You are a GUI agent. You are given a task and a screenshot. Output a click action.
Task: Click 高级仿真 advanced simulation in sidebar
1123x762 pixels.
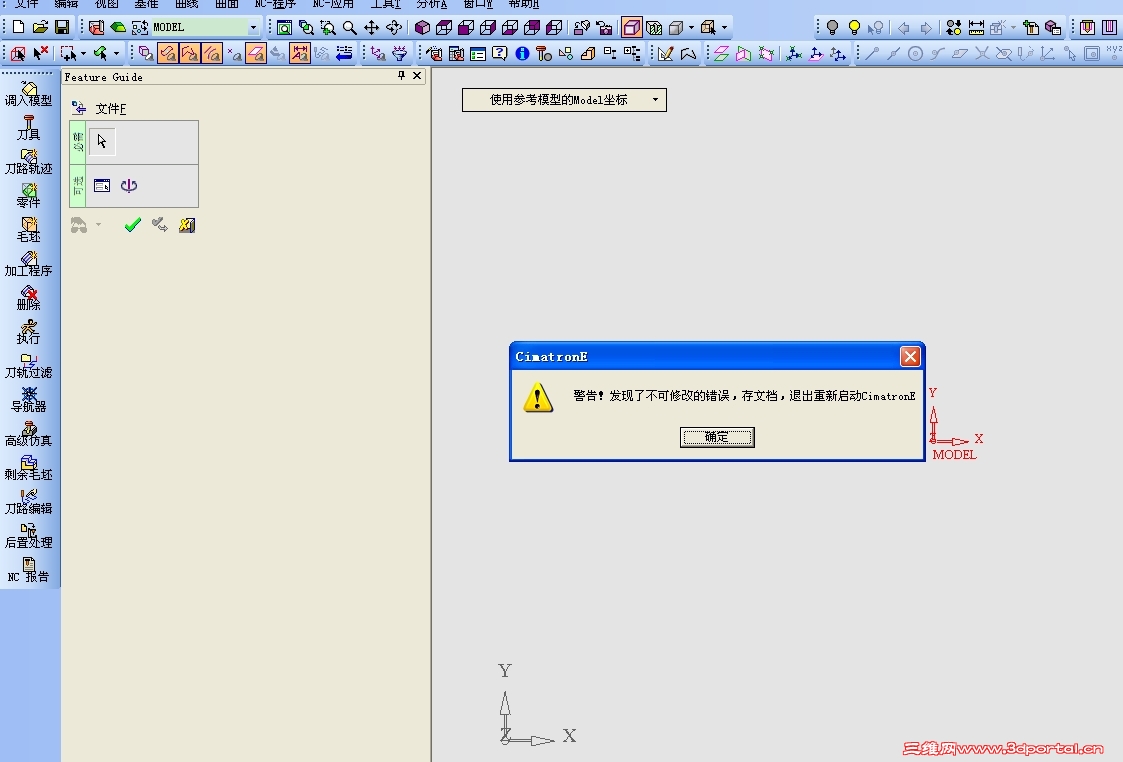click(x=29, y=434)
